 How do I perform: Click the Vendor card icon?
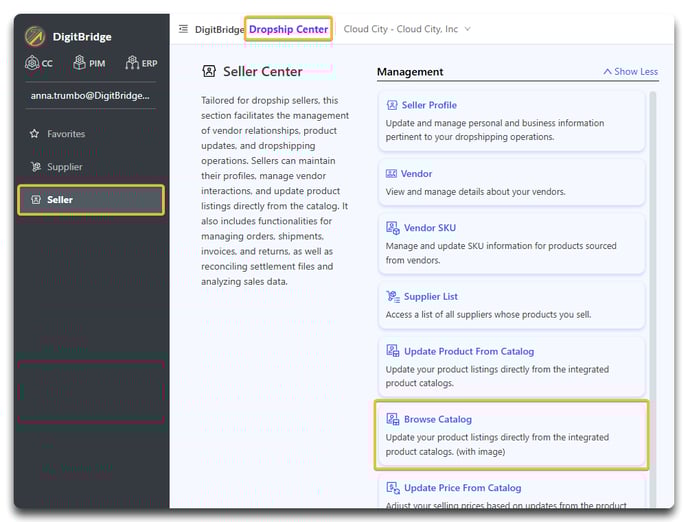(391, 173)
